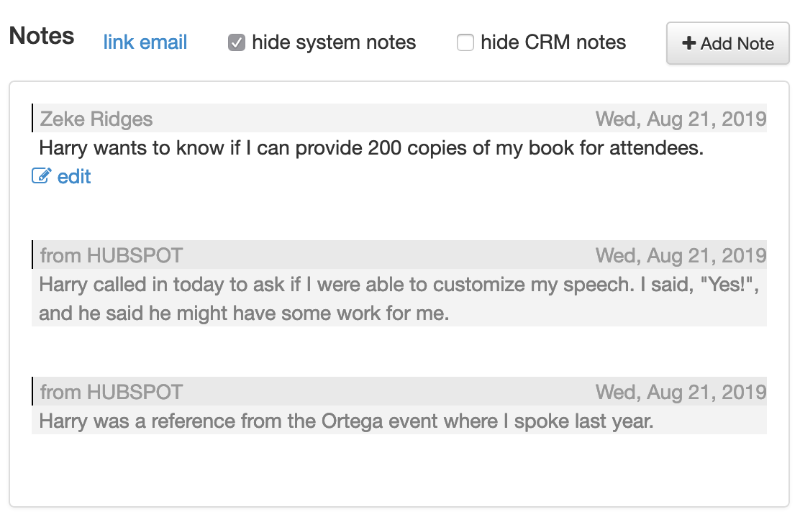Screen dimensions: 800x522
Task: Enable the hide CRM notes checkbox
Action: (465, 43)
